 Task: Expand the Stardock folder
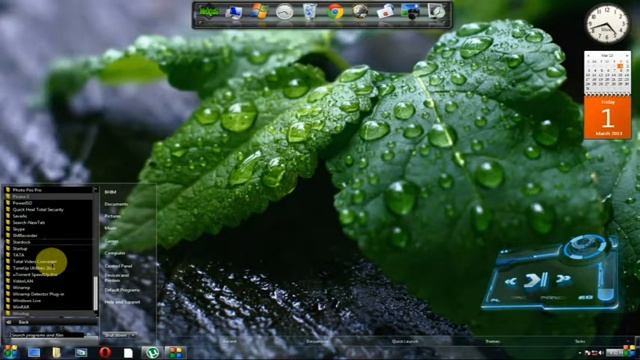[21, 242]
